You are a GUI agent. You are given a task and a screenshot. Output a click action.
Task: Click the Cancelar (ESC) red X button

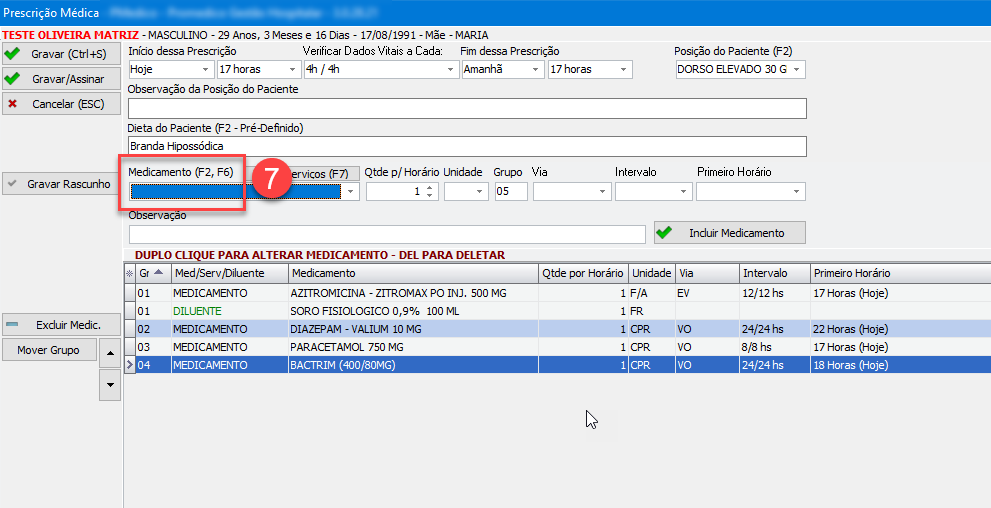[x=61, y=103]
